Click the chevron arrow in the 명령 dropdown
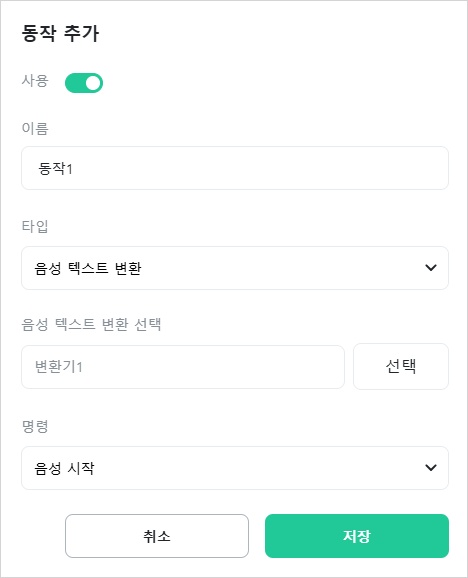This screenshot has width=468, height=578. [430, 468]
